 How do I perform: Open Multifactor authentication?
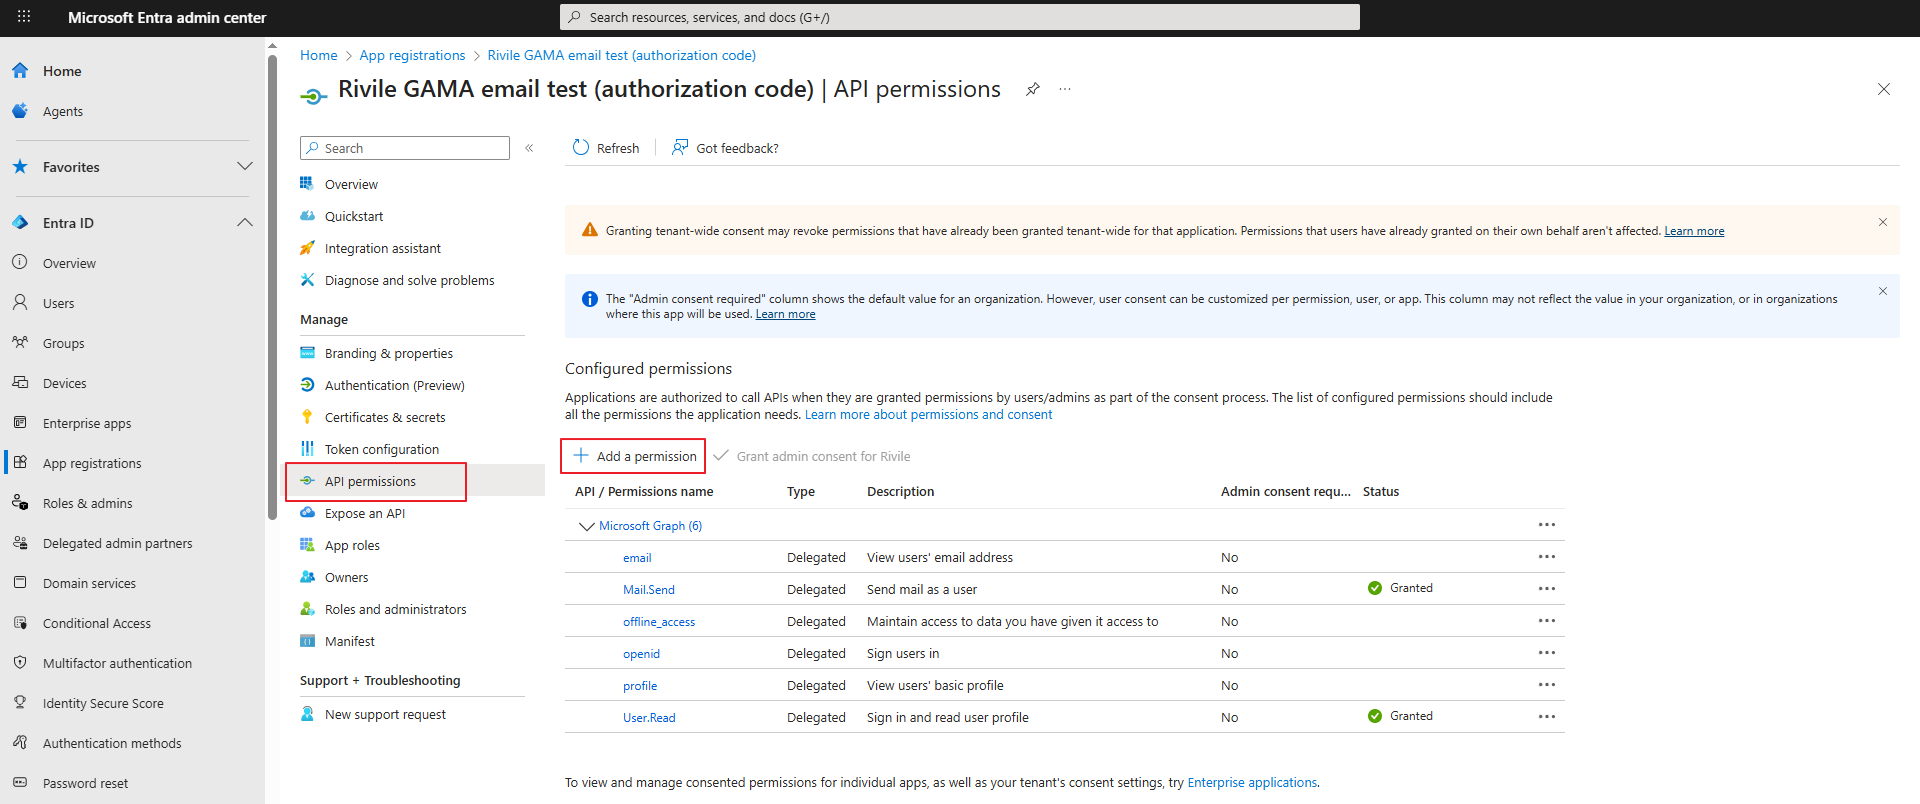[118, 663]
